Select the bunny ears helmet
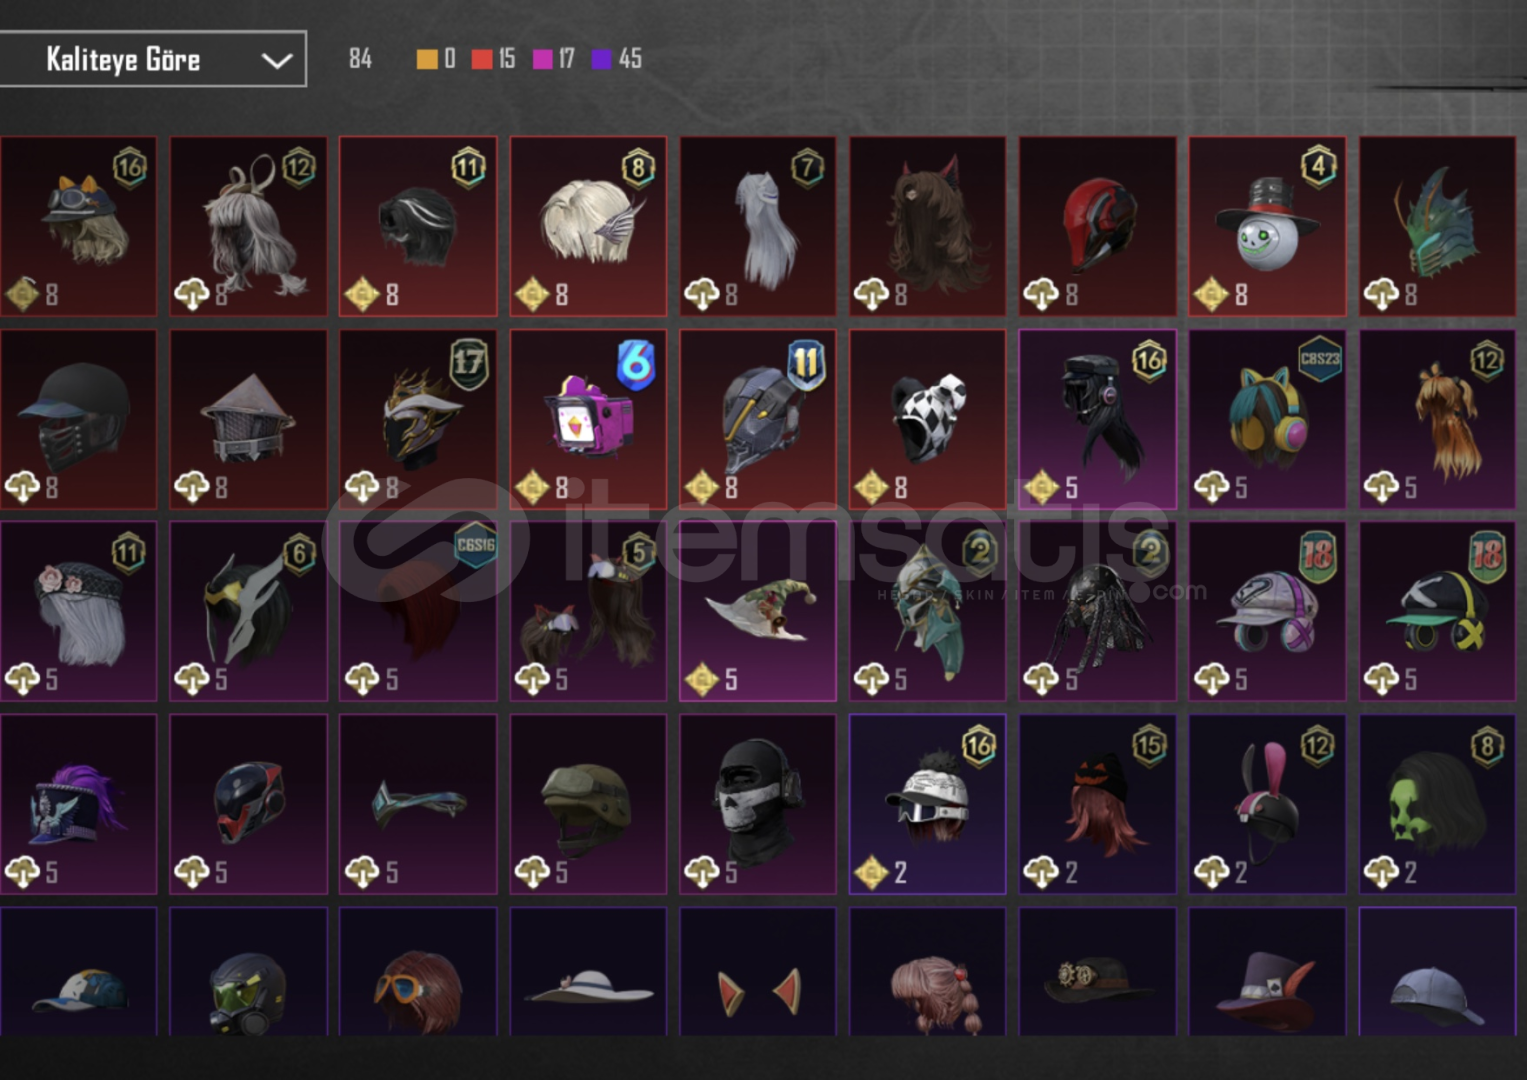Viewport: 1527px width, 1080px height. coord(1267,804)
